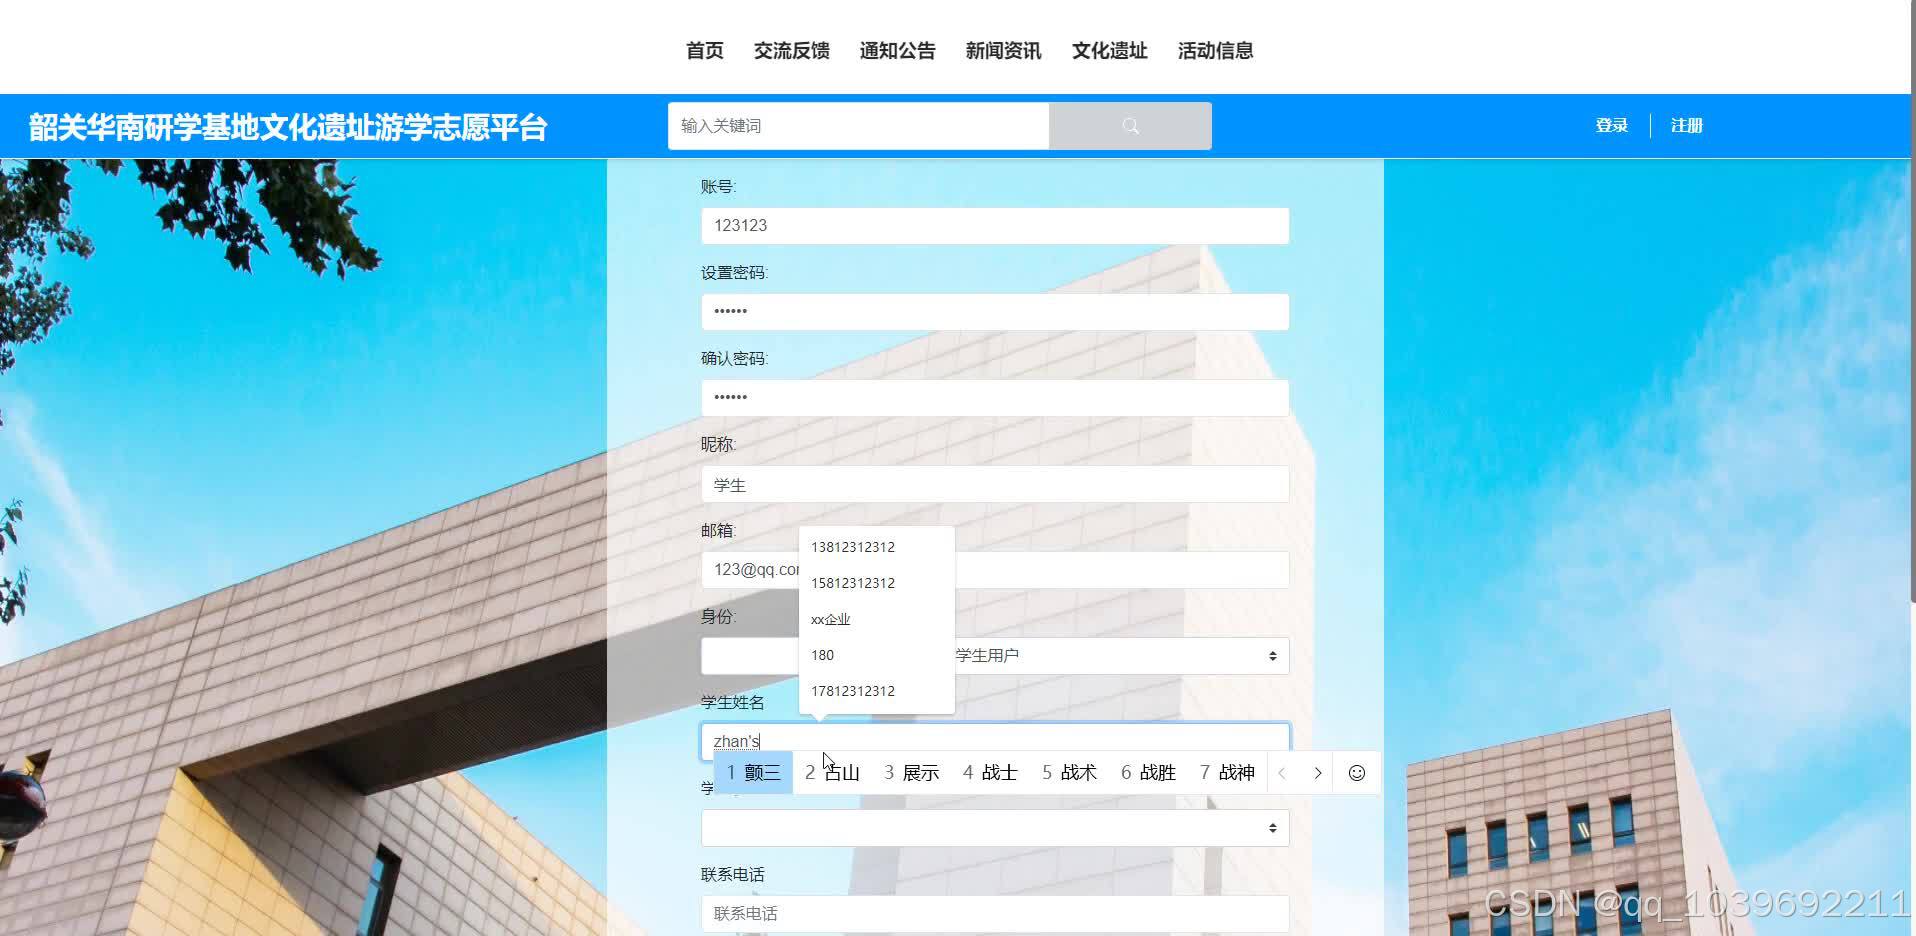Open the 活动信息 nav item
The width and height of the screenshot is (1916, 936).
pos(1216,51)
